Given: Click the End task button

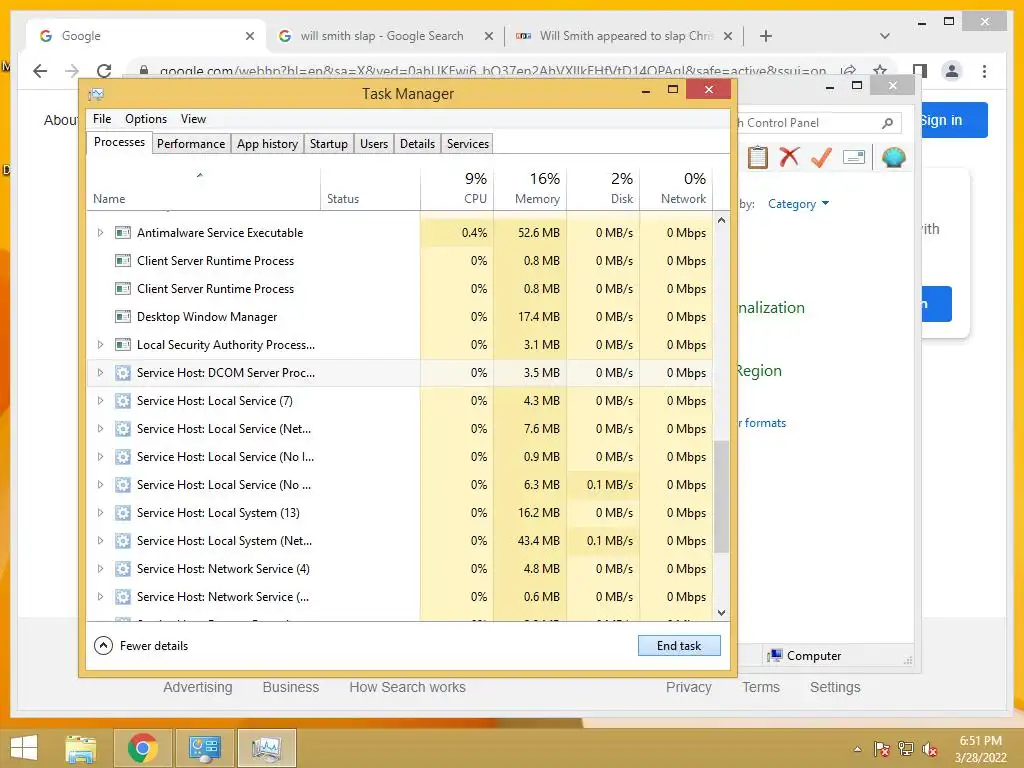Looking at the screenshot, I should 679,646.
